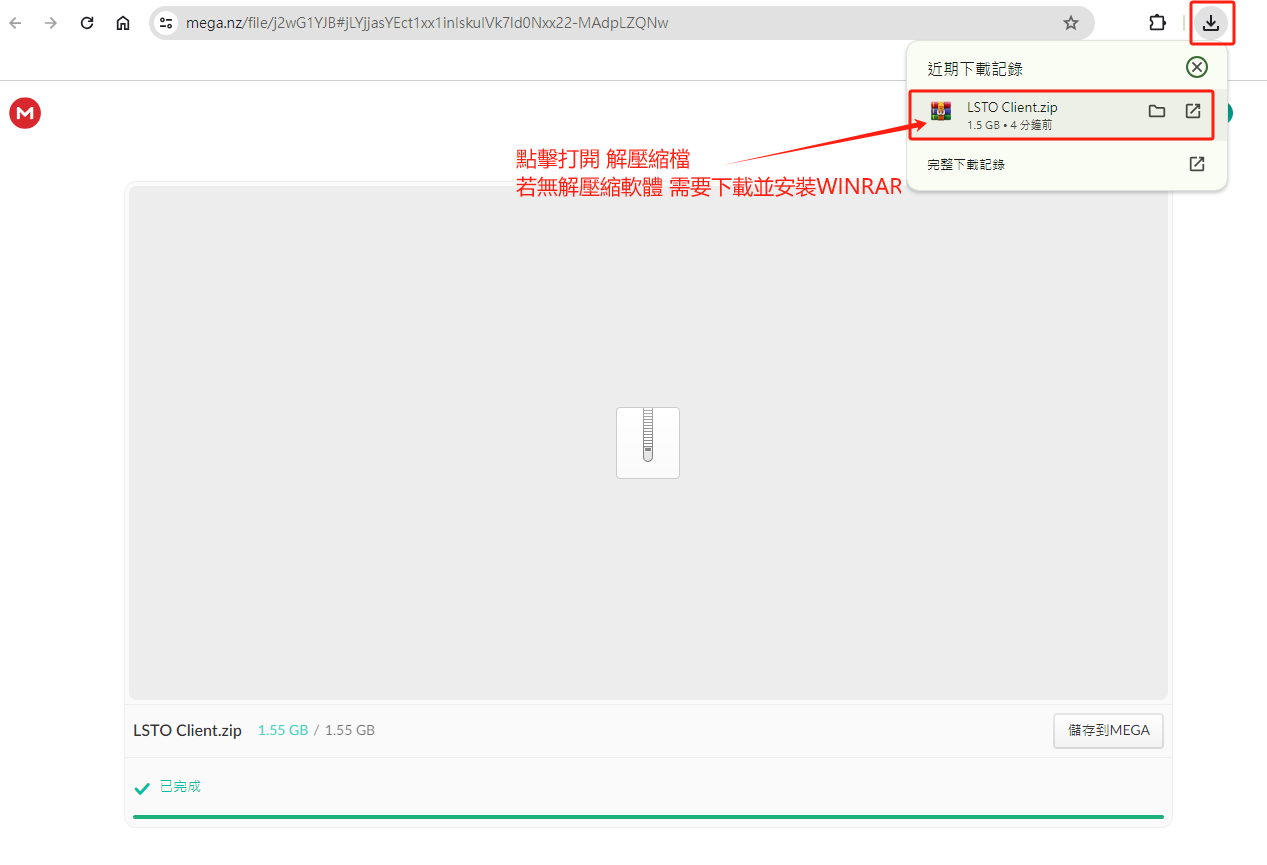
Task: Click external link icon next to 完整下載記錄
Action: [x=1196, y=164]
